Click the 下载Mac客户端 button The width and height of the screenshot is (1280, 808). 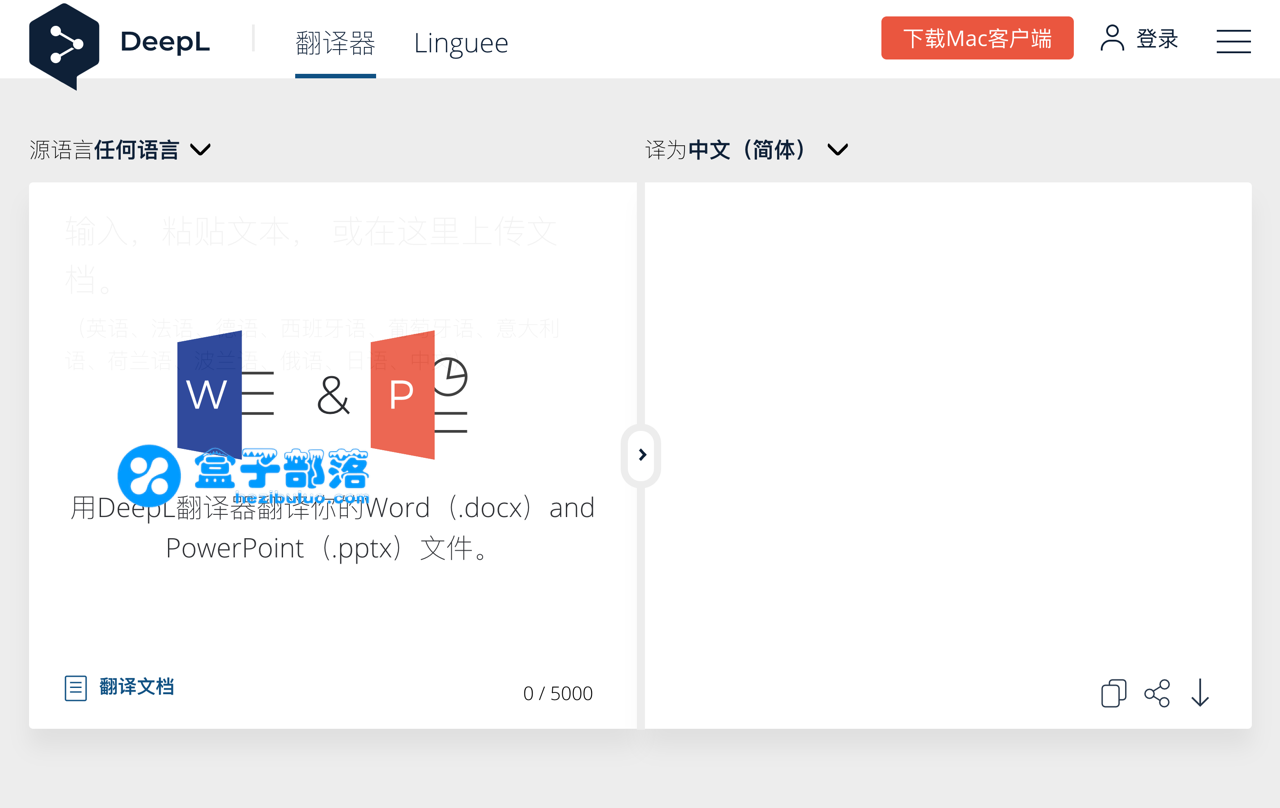coord(977,38)
